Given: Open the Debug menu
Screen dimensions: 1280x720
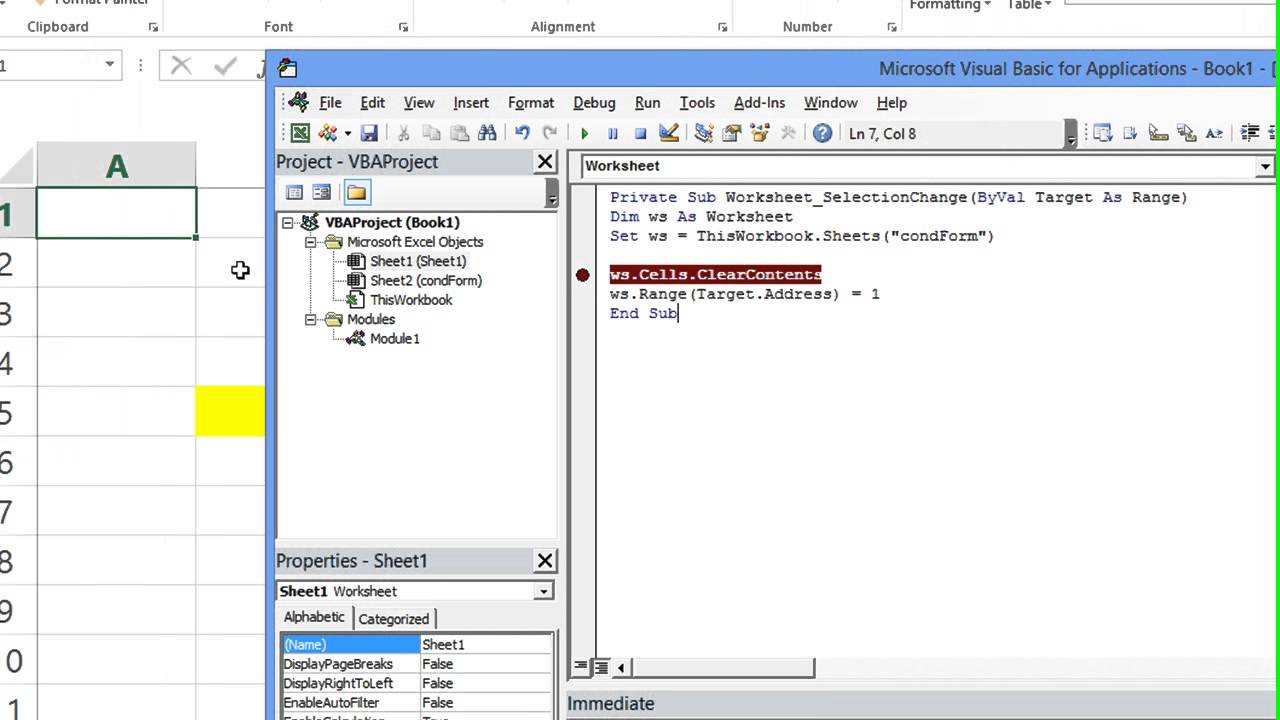Looking at the screenshot, I should click(x=594, y=102).
